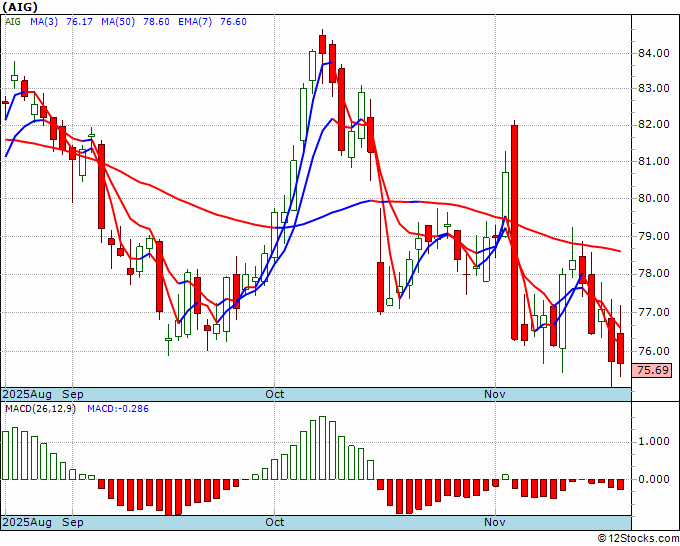Select the AIG legend label

pos(13,22)
